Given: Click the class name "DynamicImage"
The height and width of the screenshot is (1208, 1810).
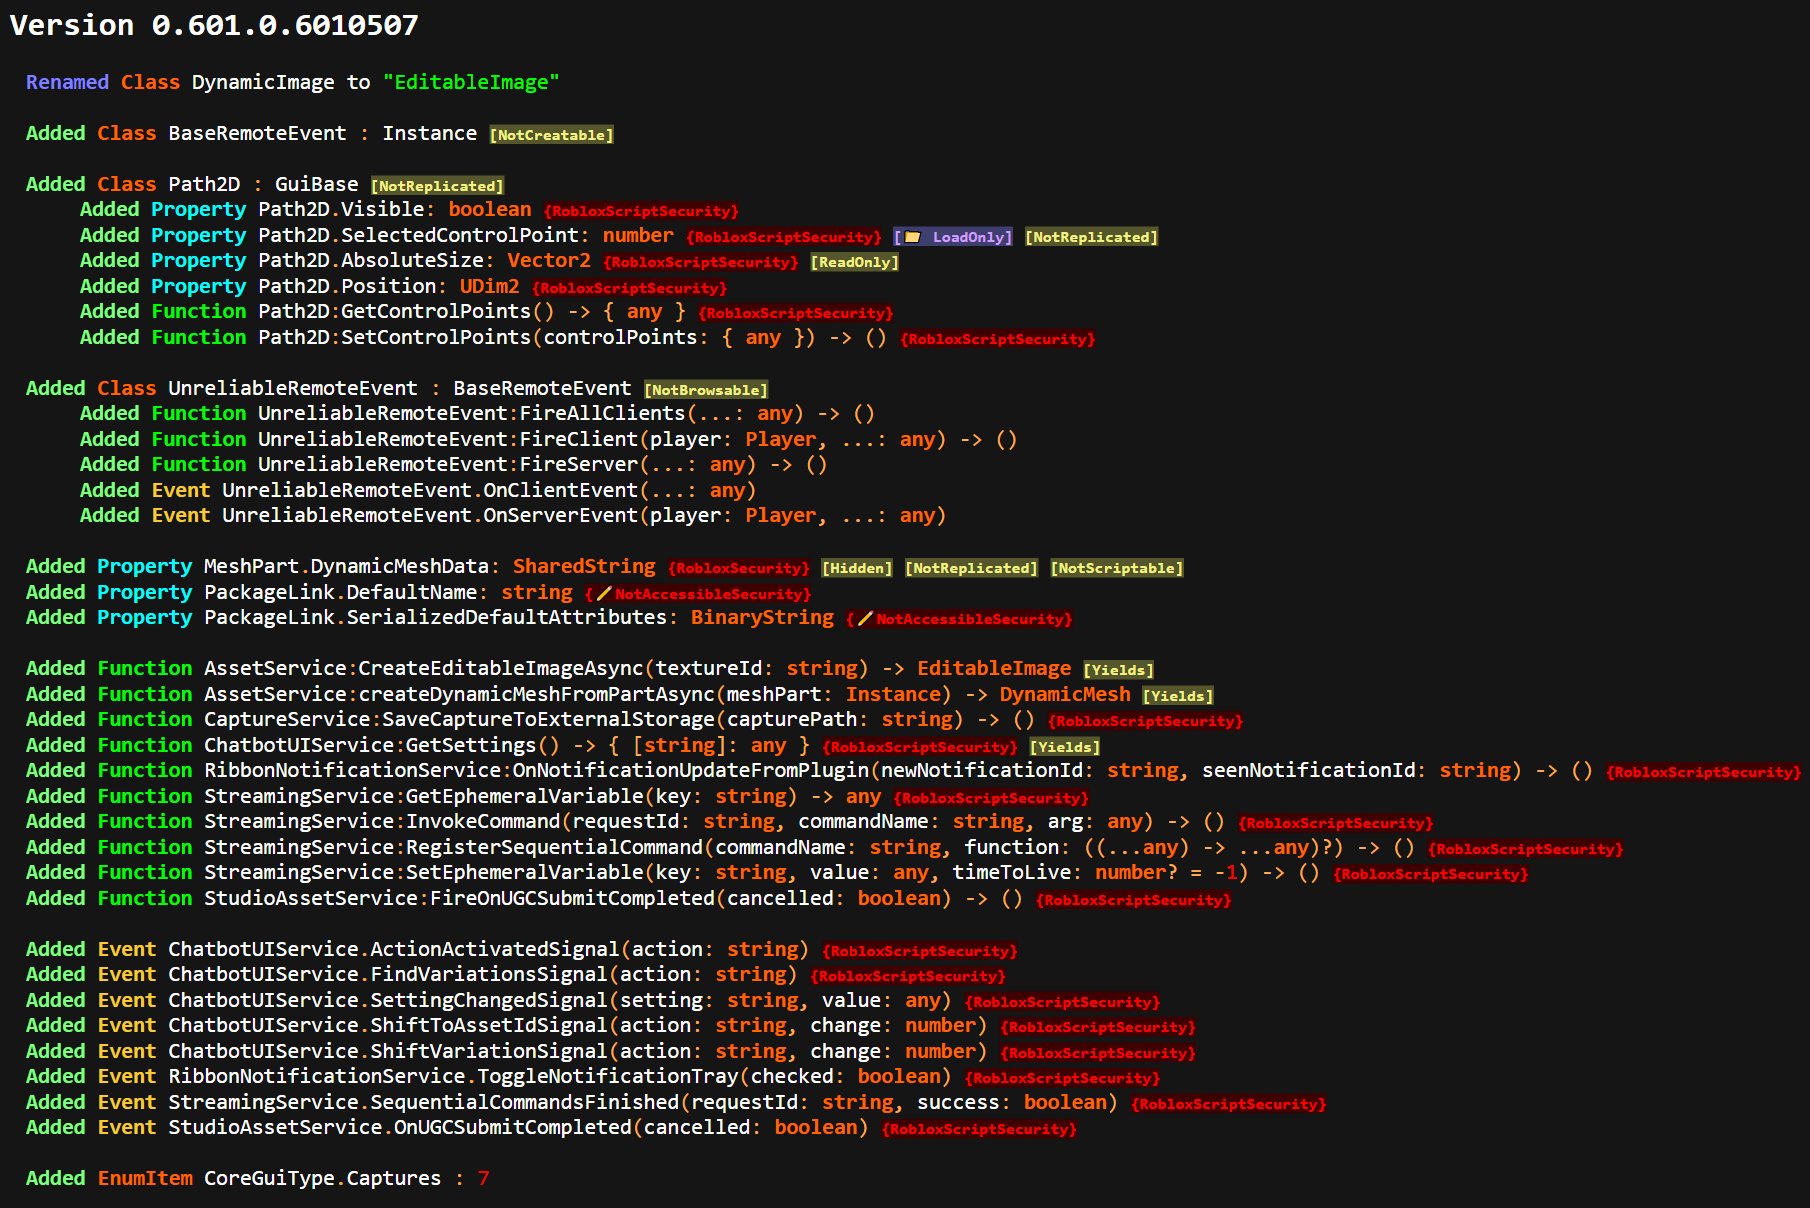Looking at the screenshot, I should [263, 82].
